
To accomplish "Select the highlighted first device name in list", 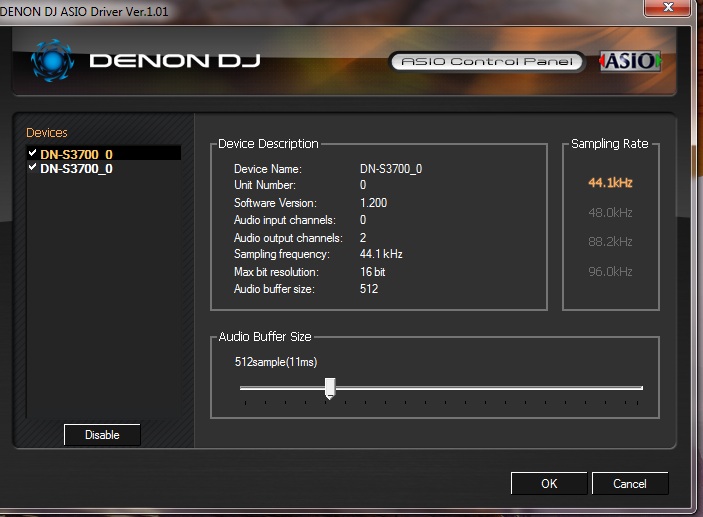I will tap(77, 154).
